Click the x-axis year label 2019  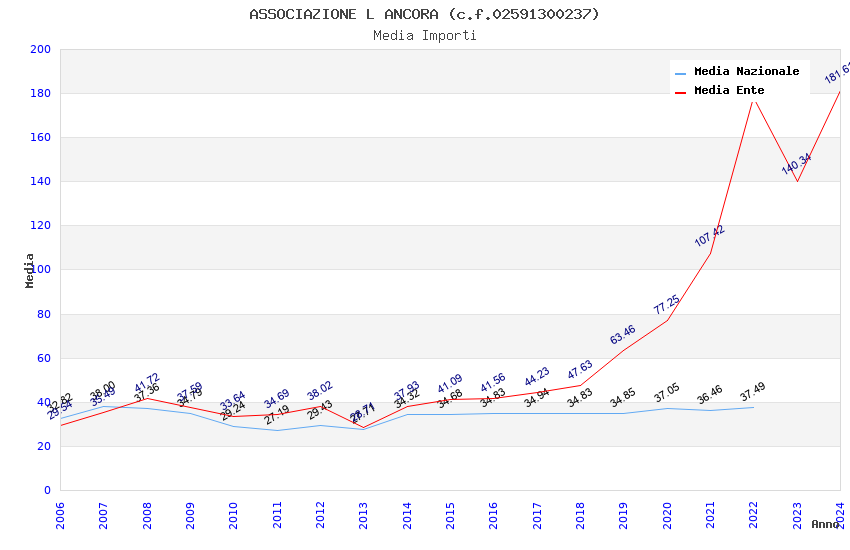pos(623,515)
